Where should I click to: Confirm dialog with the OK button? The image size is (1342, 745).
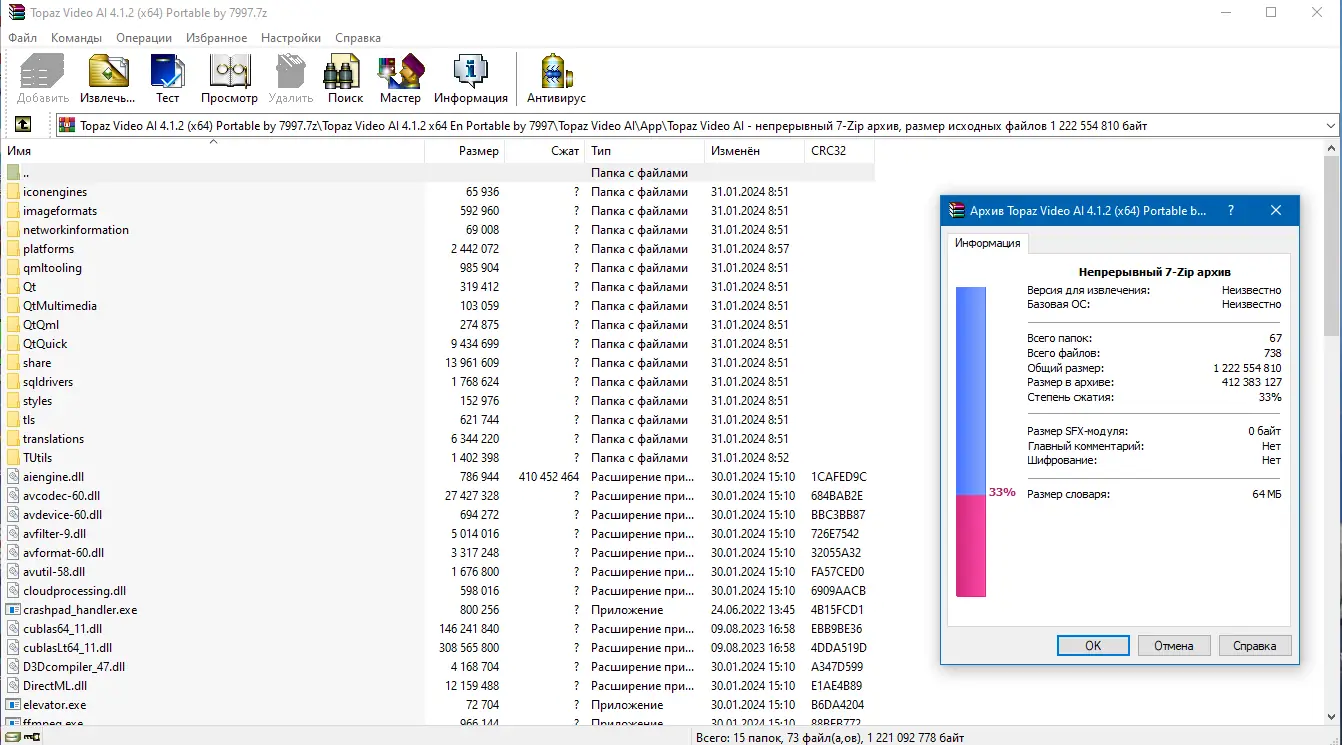click(1092, 645)
